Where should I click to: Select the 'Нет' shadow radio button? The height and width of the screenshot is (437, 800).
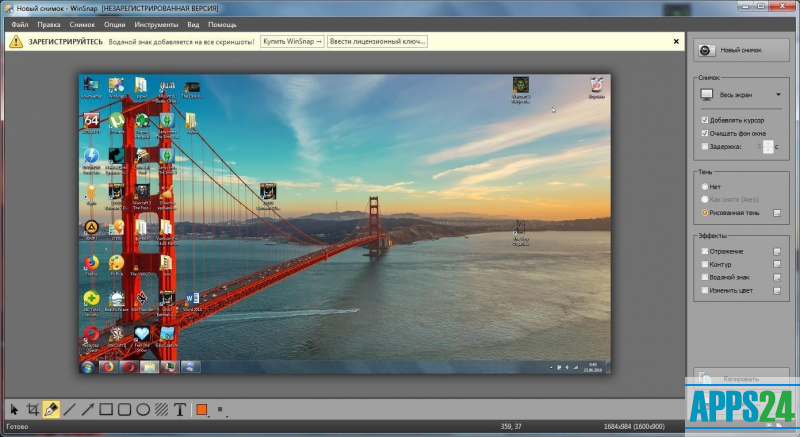click(705, 186)
